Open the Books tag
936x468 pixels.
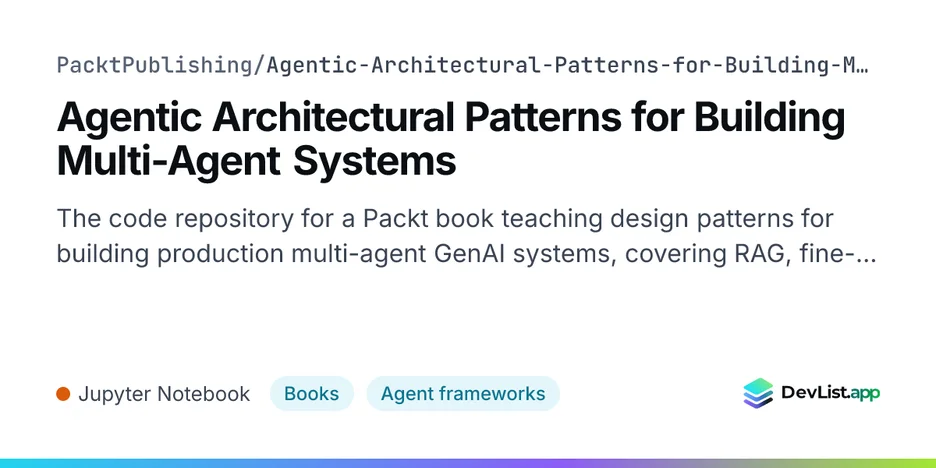pos(312,394)
